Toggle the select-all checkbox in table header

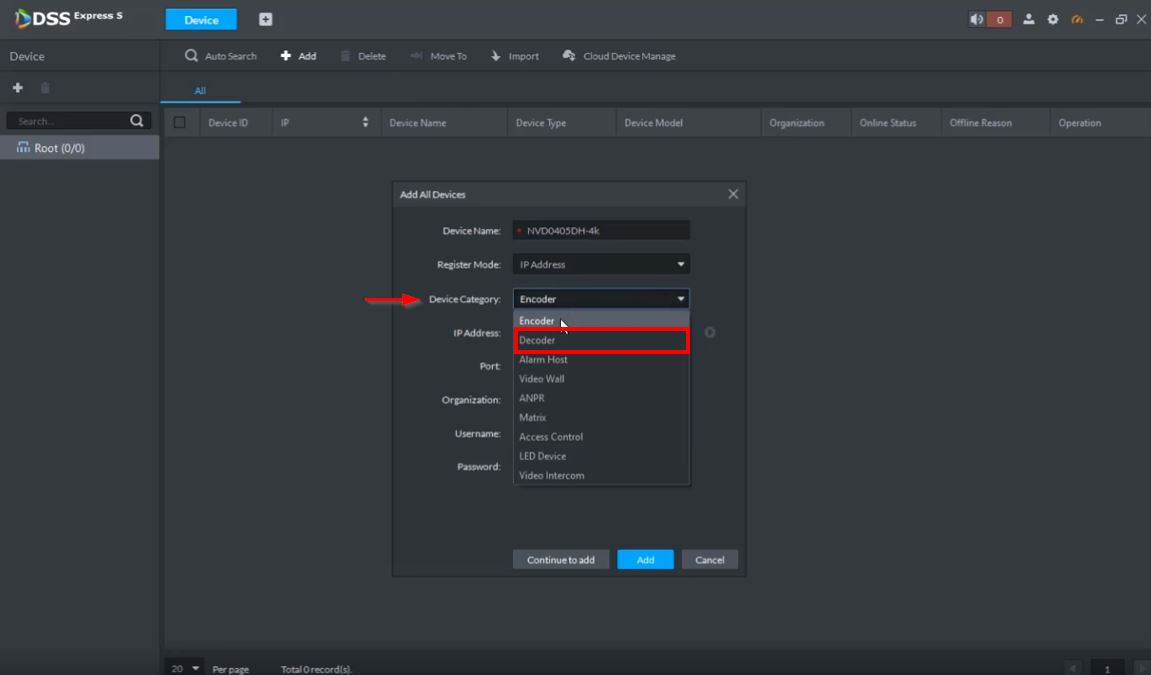click(180, 123)
